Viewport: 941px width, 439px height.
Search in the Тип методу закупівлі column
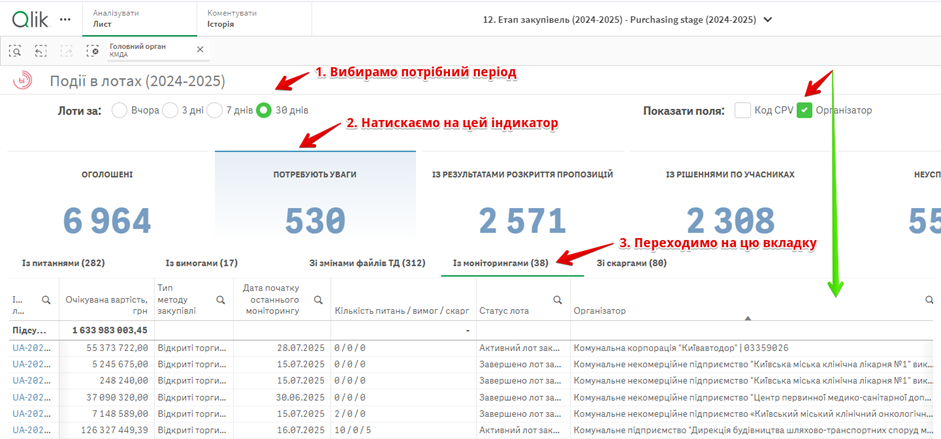(221, 299)
